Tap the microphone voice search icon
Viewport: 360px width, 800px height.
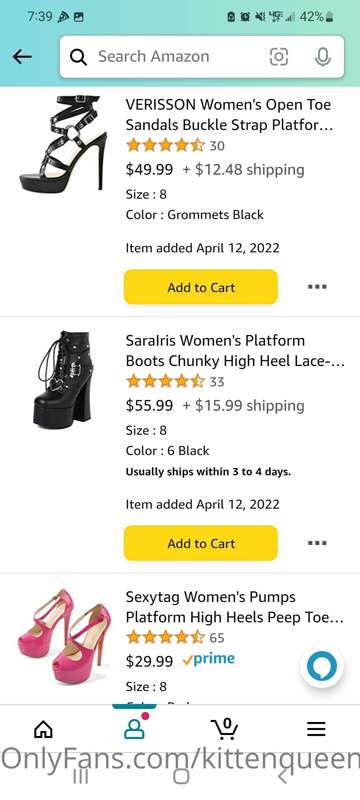322,57
